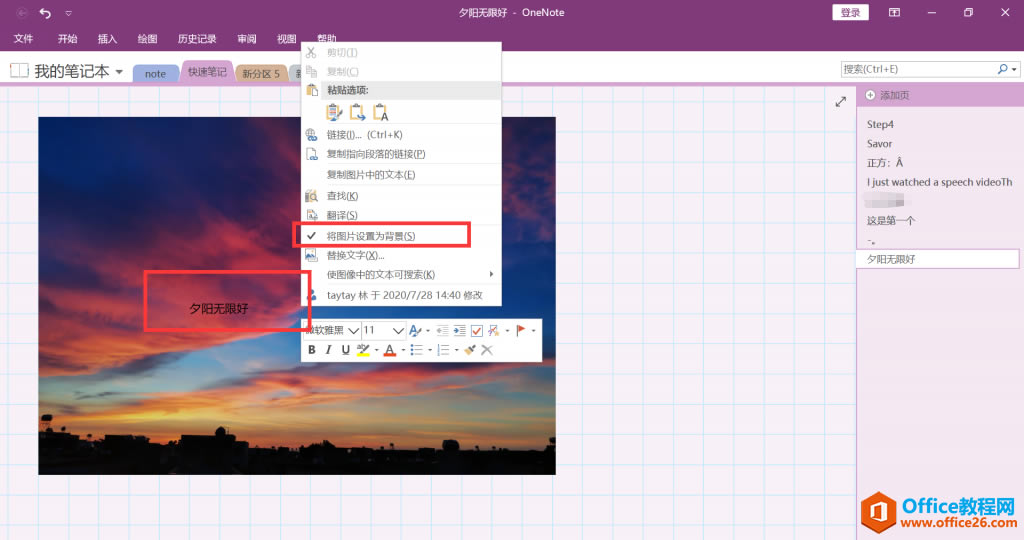The width and height of the screenshot is (1024, 540).
Task: Click the bullet list icon
Action: coord(416,350)
